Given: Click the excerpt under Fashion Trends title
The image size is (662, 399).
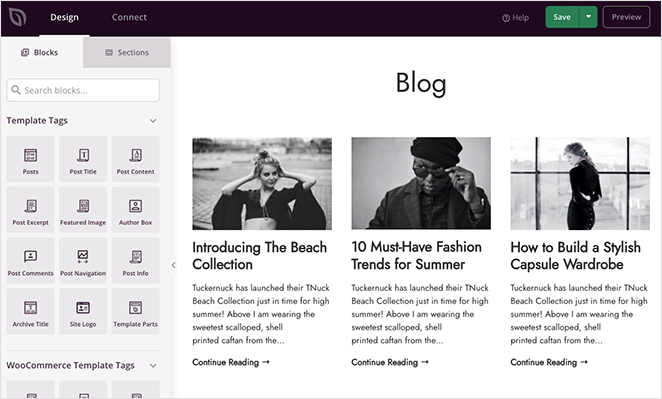Looking at the screenshot, I should [420, 314].
